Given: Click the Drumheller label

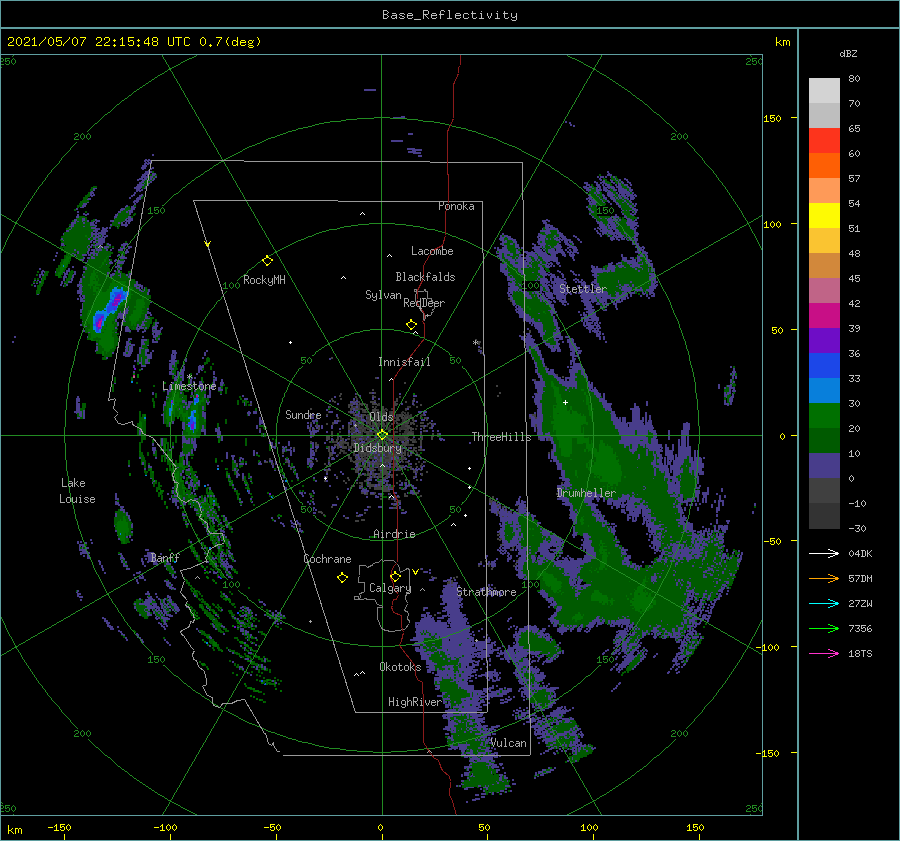Looking at the screenshot, I should (x=586, y=493).
